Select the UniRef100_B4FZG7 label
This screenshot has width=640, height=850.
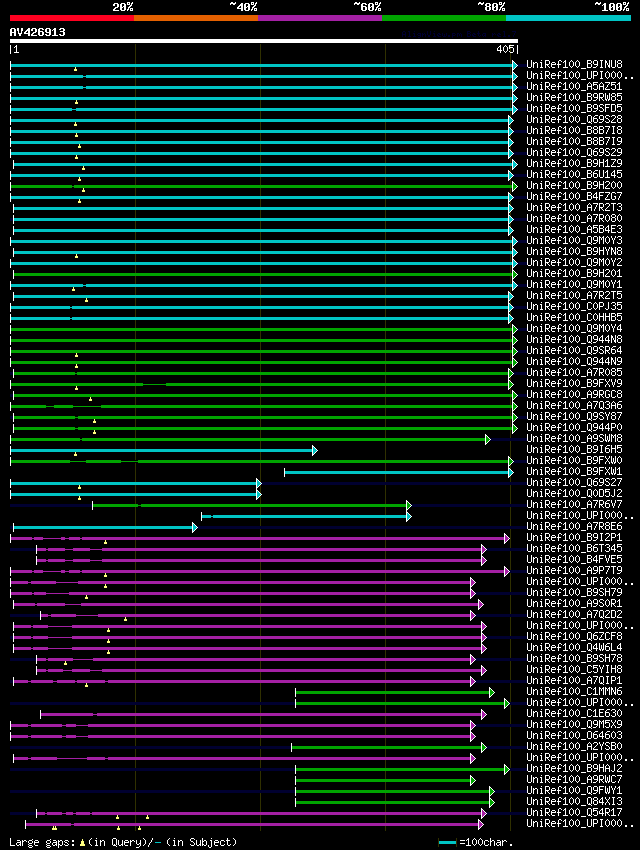pyautogui.click(x=574, y=196)
